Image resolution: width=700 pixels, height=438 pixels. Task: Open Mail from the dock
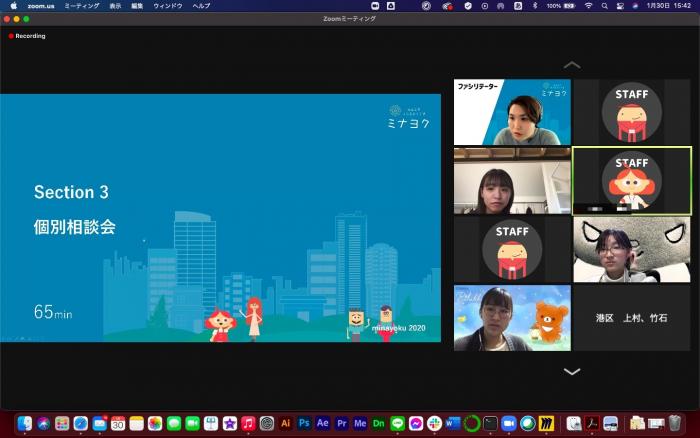point(100,423)
